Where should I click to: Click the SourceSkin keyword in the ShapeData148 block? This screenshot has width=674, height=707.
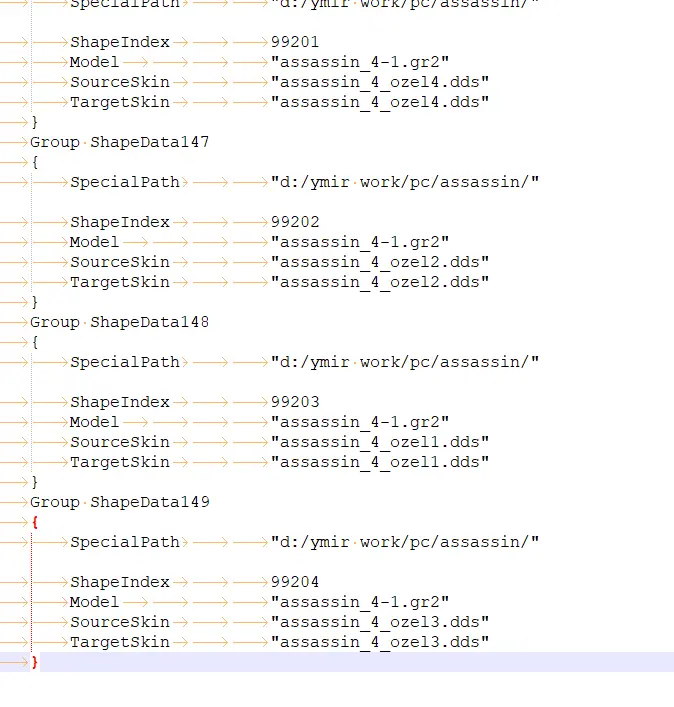click(x=120, y=442)
